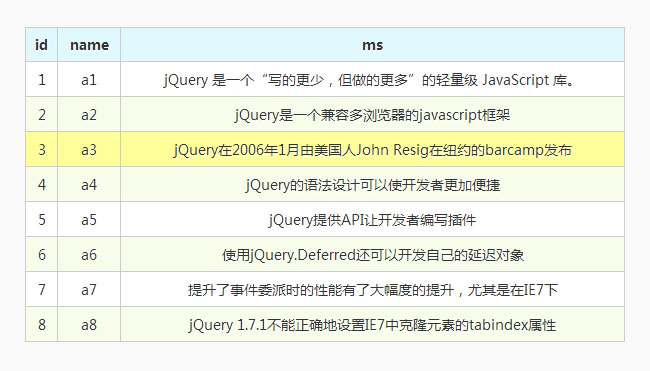Image resolution: width=650 pixels, height=371 pixels.
Task: Select the jQuery.Deferred description cell
Action: click(372, 255)
